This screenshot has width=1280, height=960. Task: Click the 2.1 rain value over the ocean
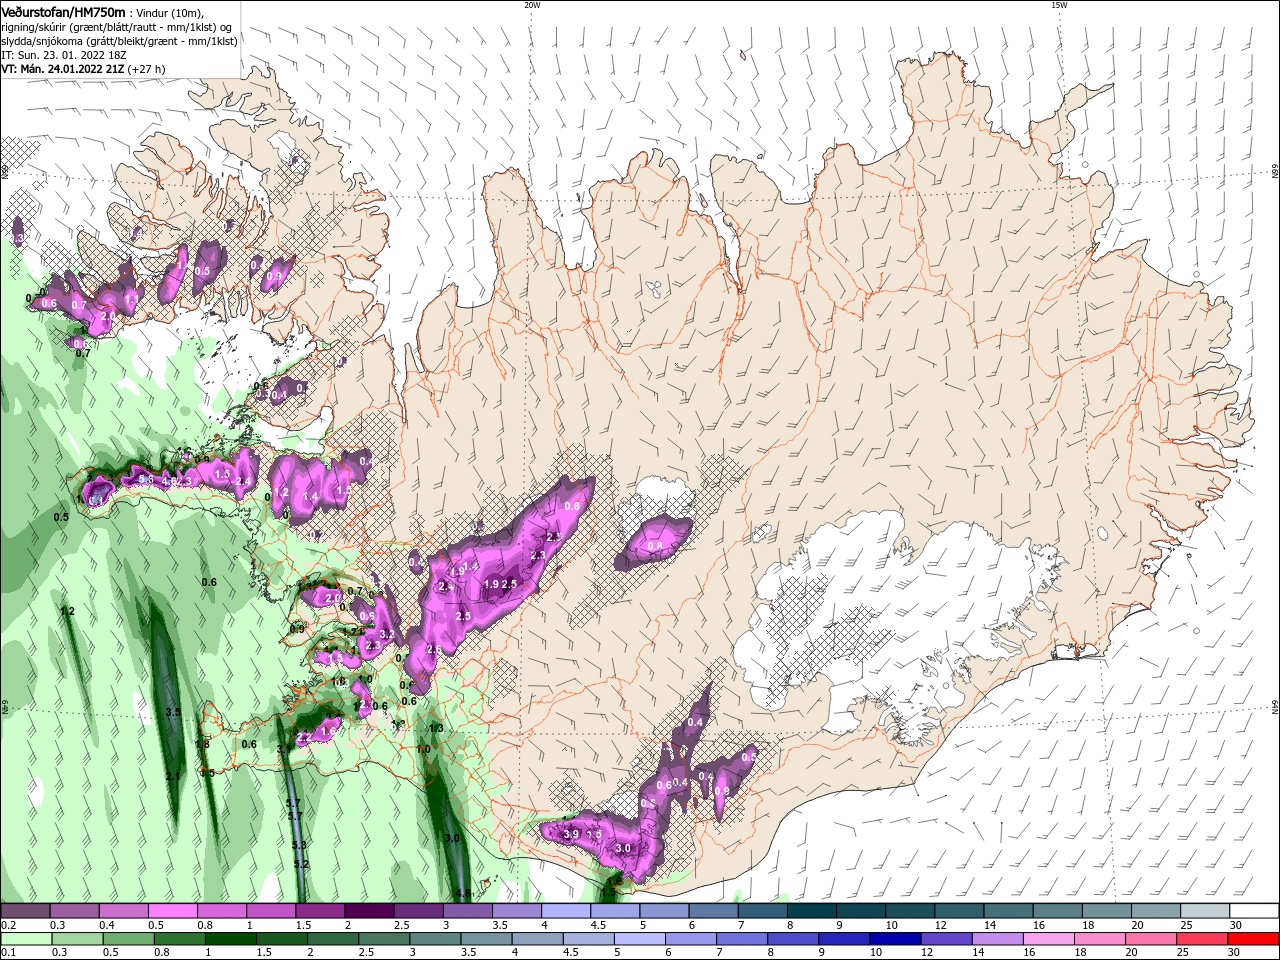pos(173,776)
